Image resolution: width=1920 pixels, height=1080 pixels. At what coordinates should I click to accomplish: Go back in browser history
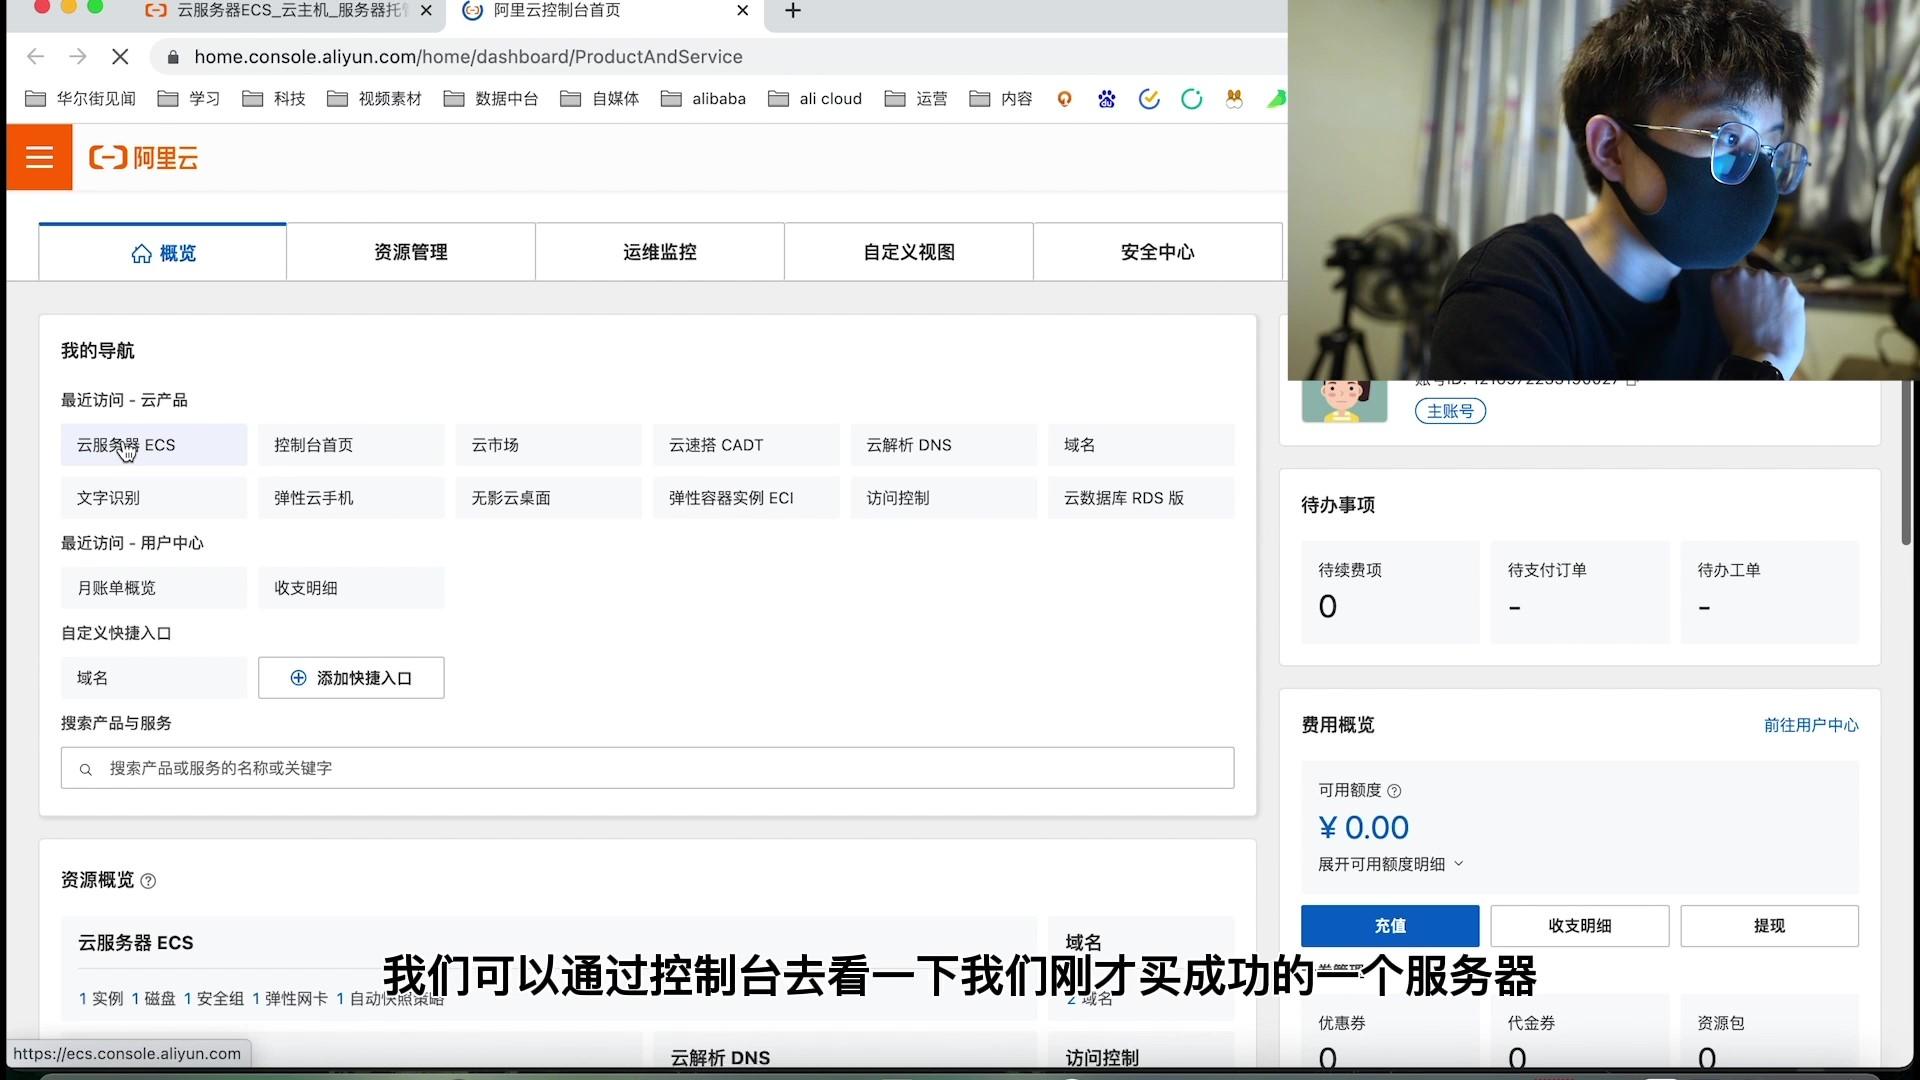tap(36, 57)
